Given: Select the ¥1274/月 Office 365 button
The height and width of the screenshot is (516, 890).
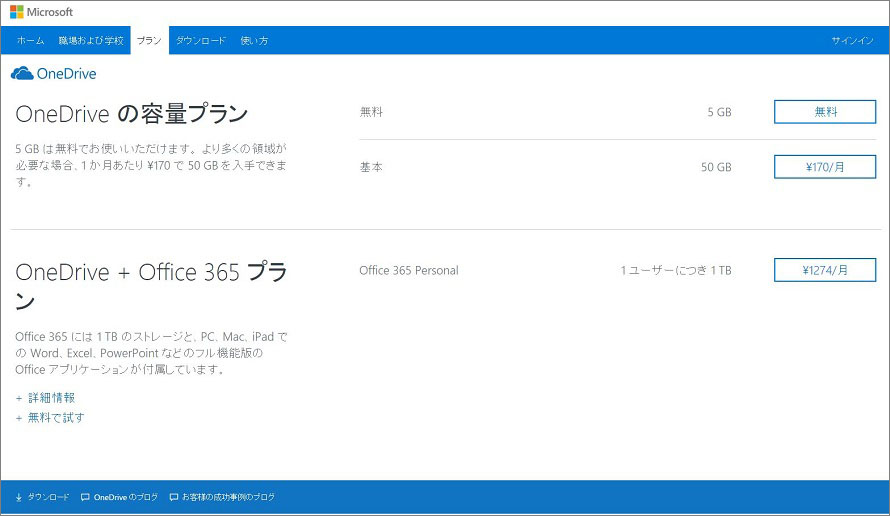Looking at the screenshot, I should (x=825, y=270).
